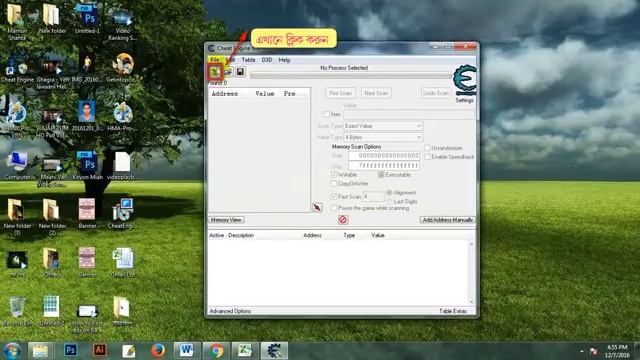The width and height of the screenshot is (640, 360).
Task: Click the Next Scan button
Action: coord(376,93)
